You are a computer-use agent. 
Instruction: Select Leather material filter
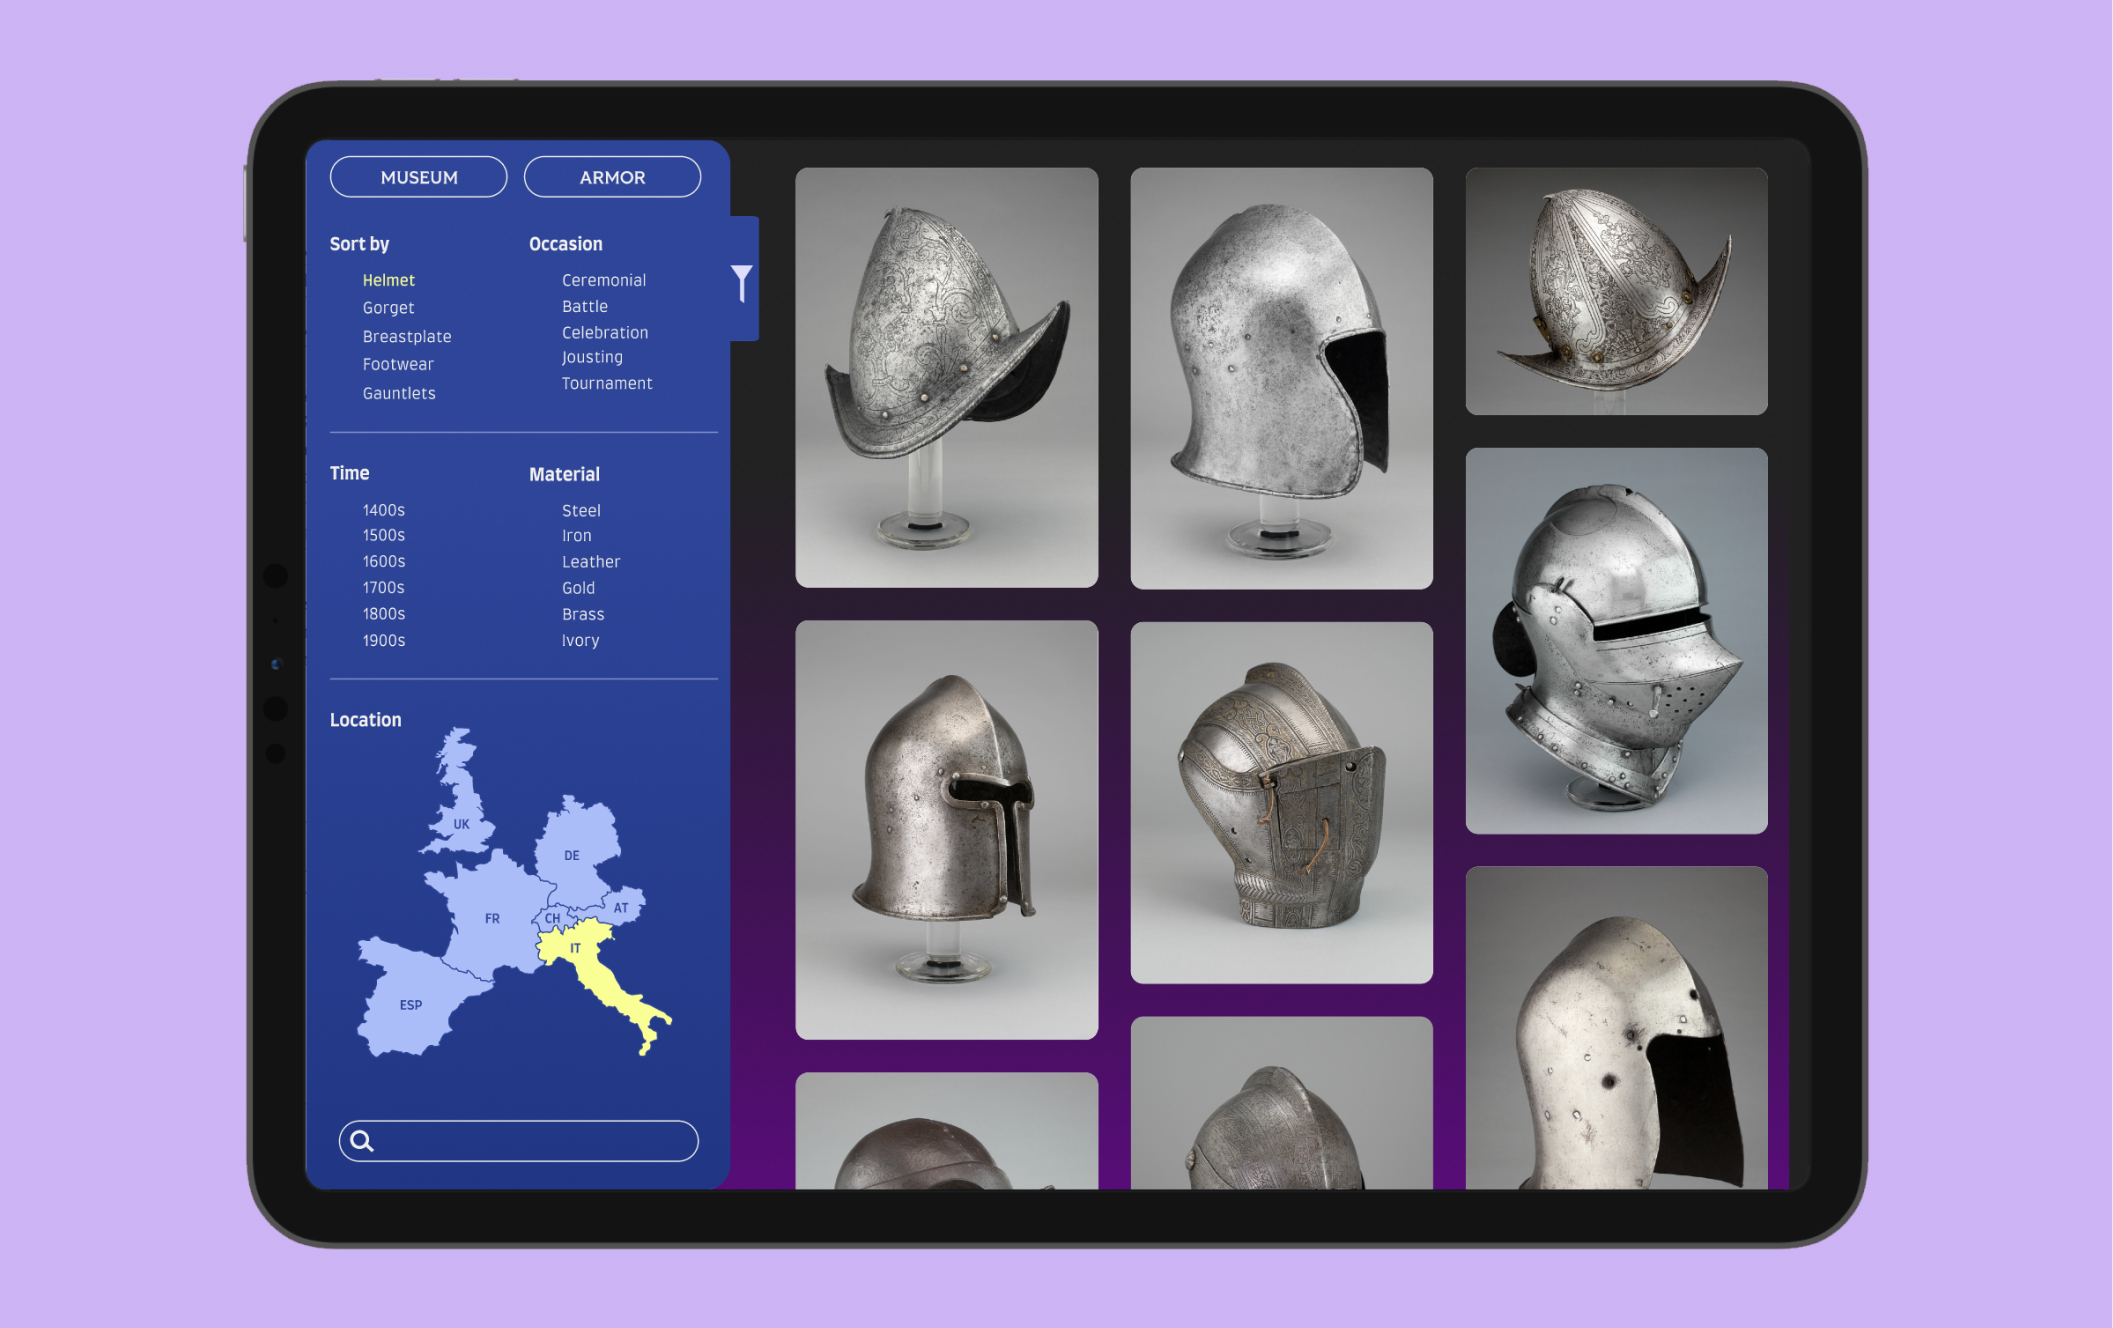coord(590,562)
